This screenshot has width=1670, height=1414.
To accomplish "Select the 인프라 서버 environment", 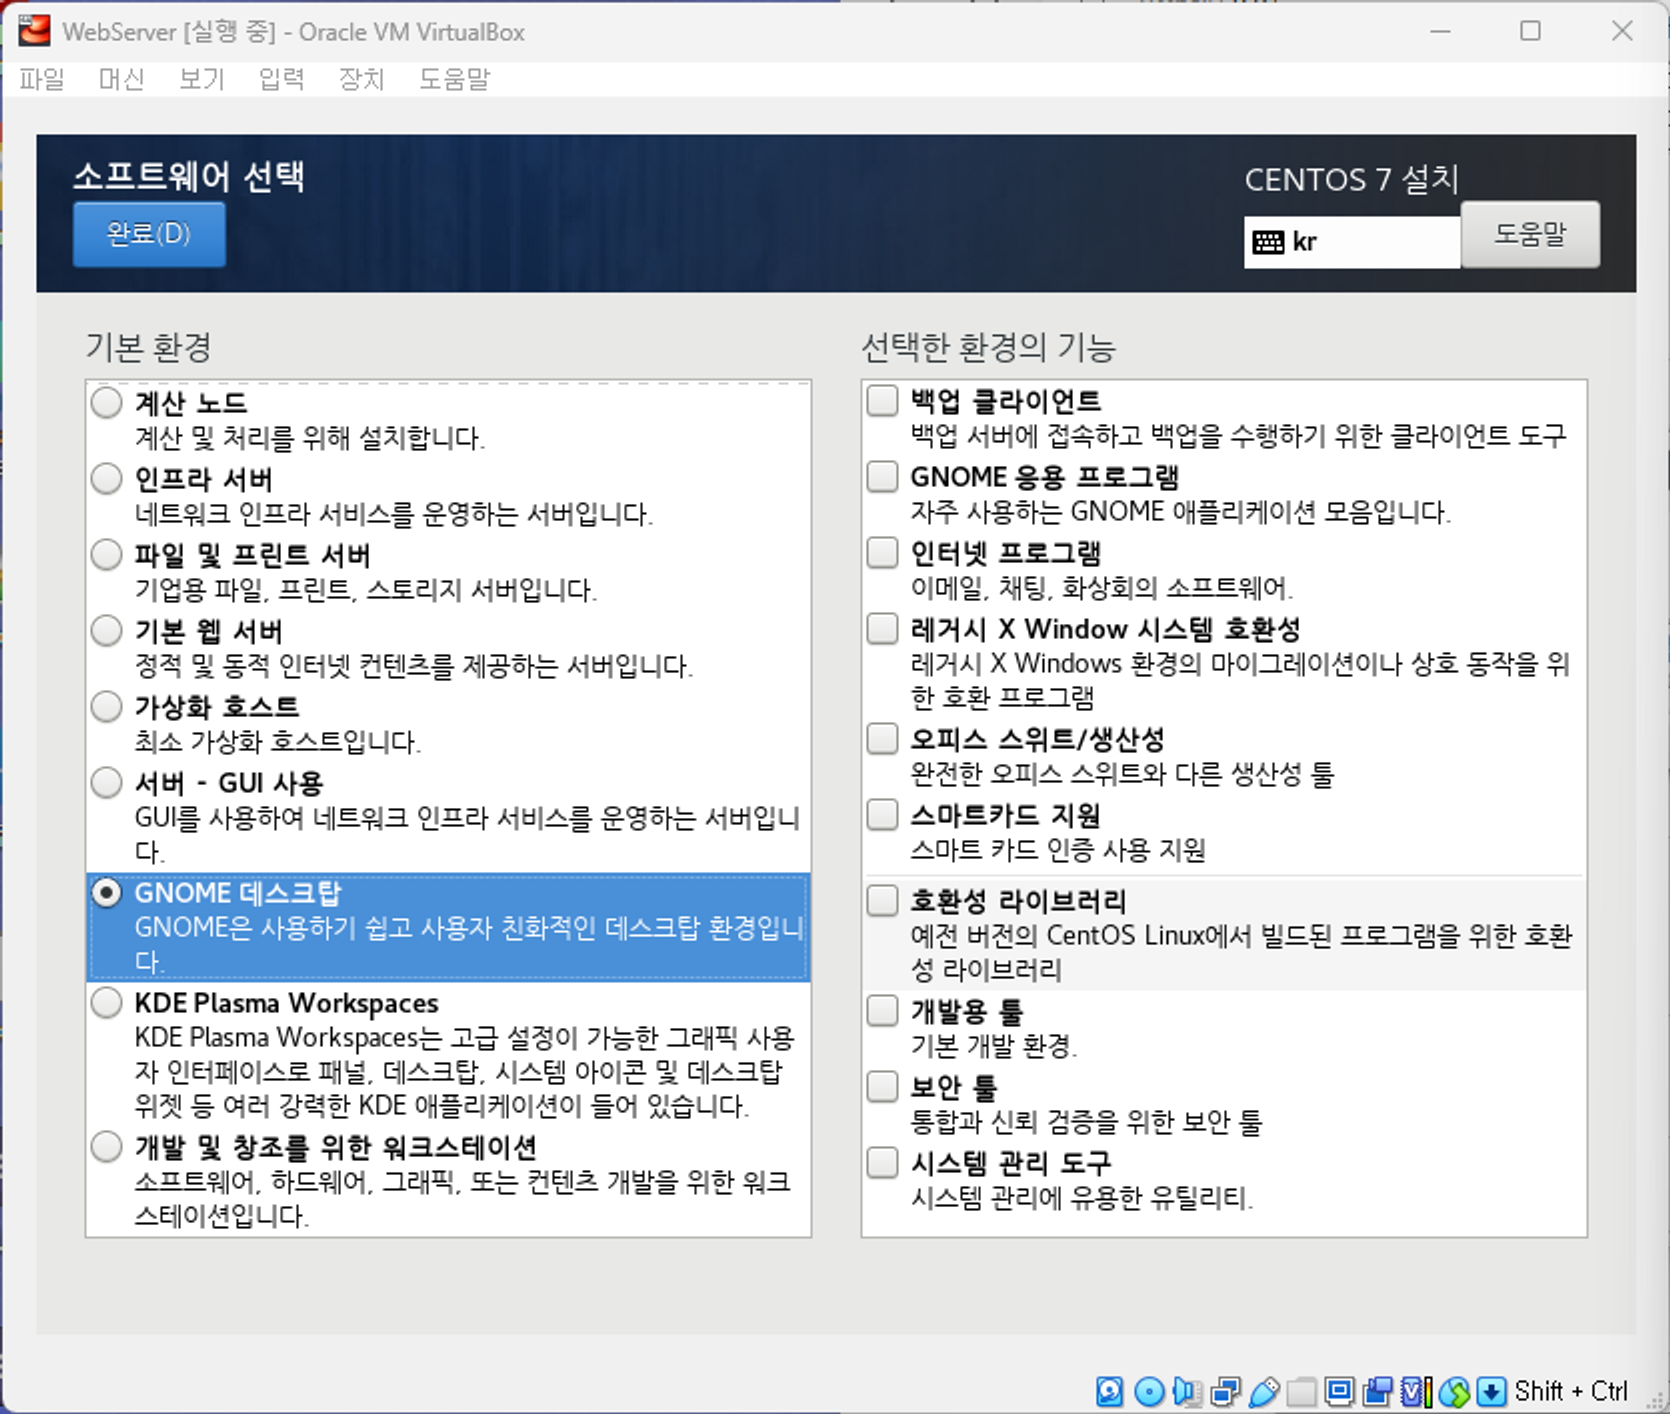I will click(x=107, y=479).
